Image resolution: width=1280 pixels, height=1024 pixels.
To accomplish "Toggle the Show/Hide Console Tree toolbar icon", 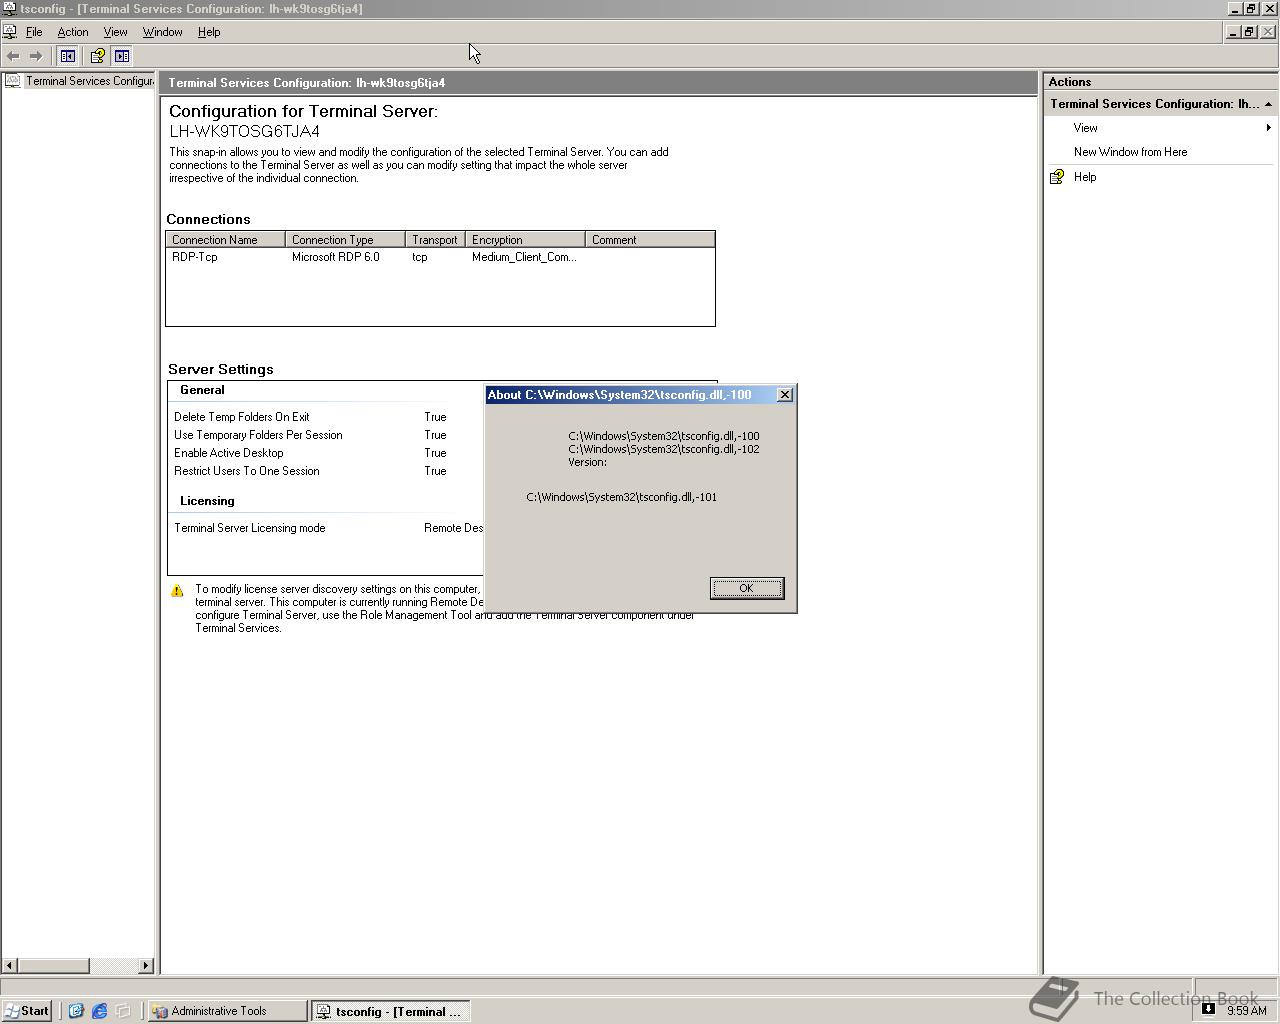I will (68, 56).
